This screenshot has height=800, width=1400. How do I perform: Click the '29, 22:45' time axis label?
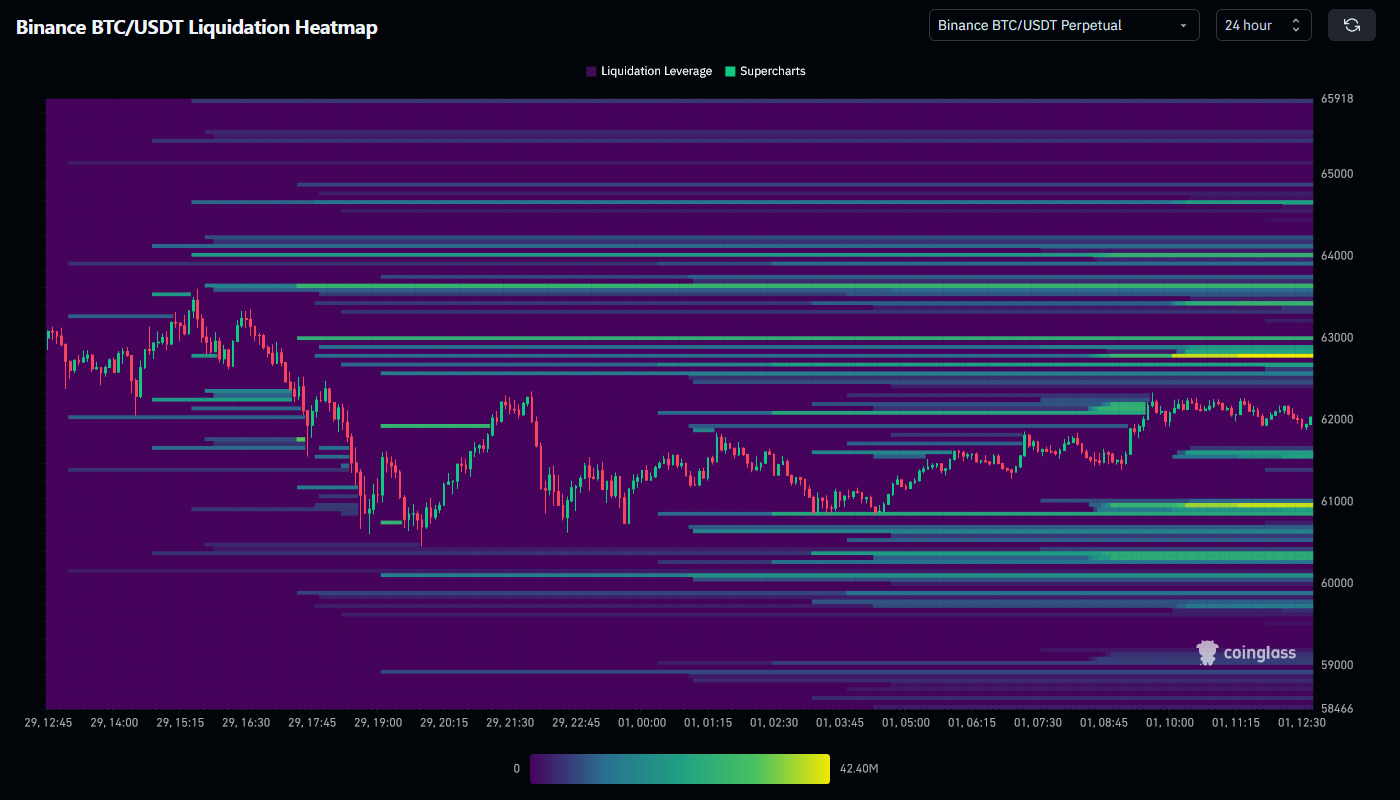[x=576, y=722]
